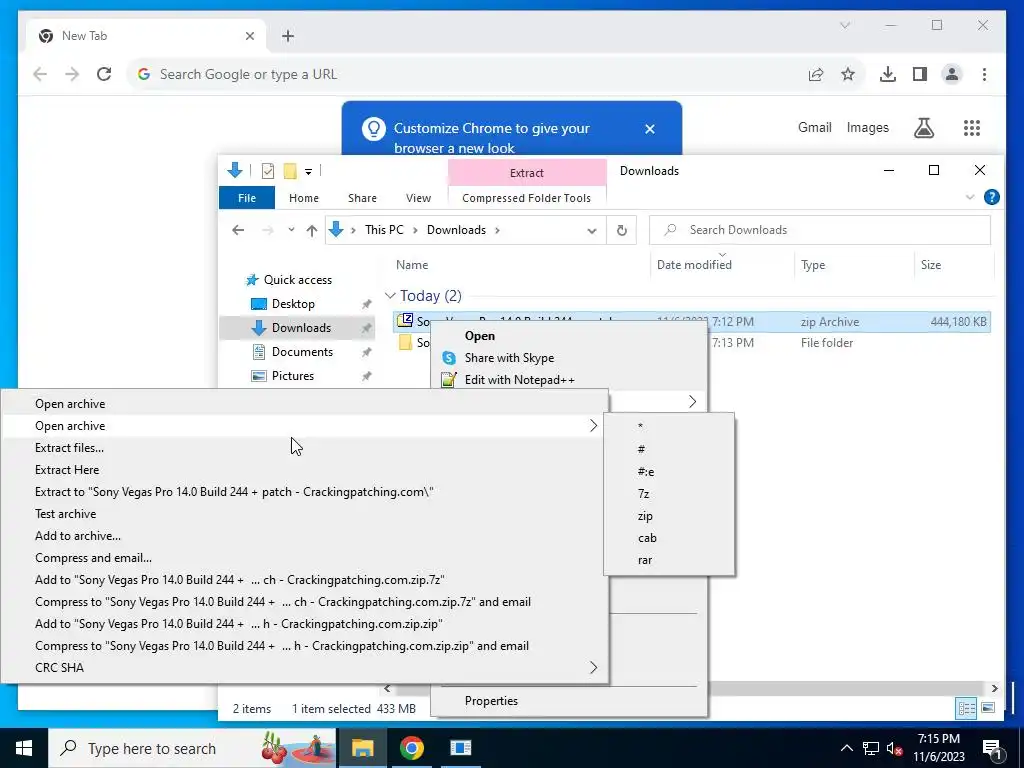The image size is (1024, 768).
Task: Select Desktop in Quick access
Action: pos(293,304)
